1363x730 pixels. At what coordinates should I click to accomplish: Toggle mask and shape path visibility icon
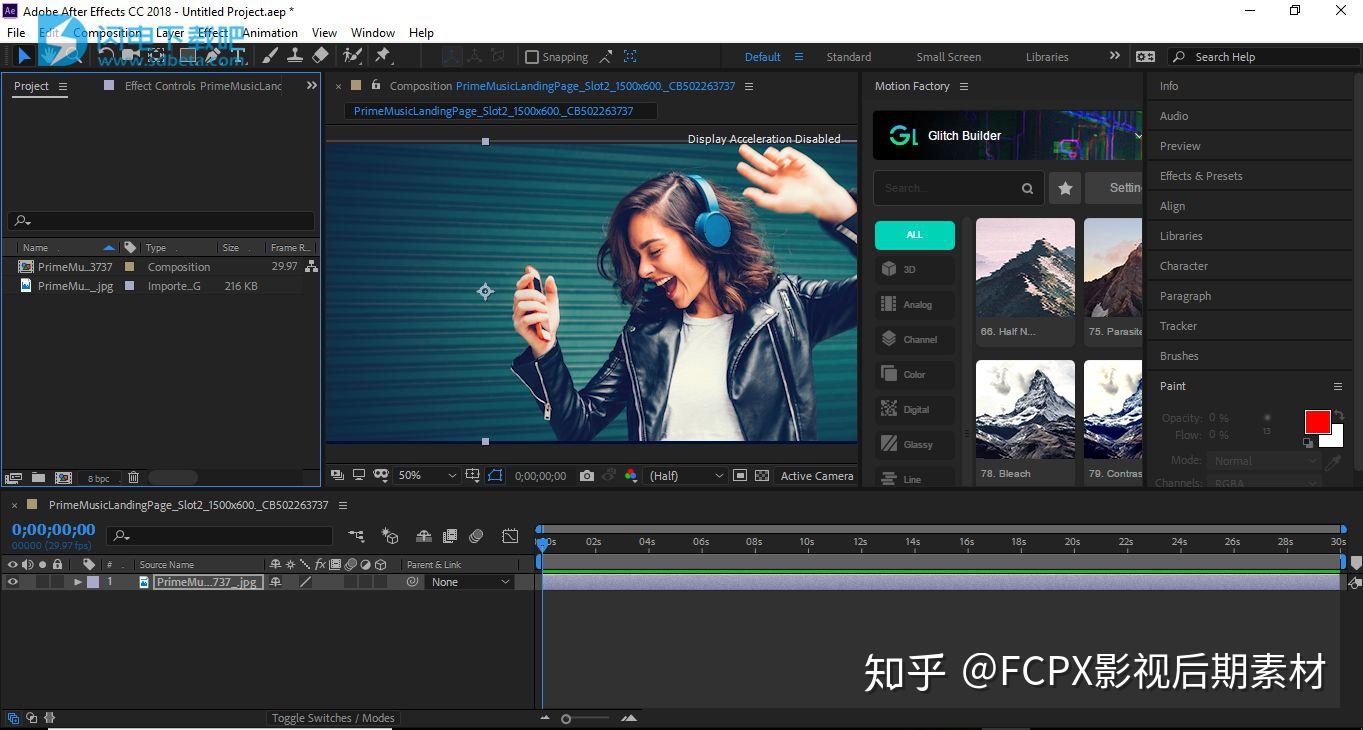(495, 476)
